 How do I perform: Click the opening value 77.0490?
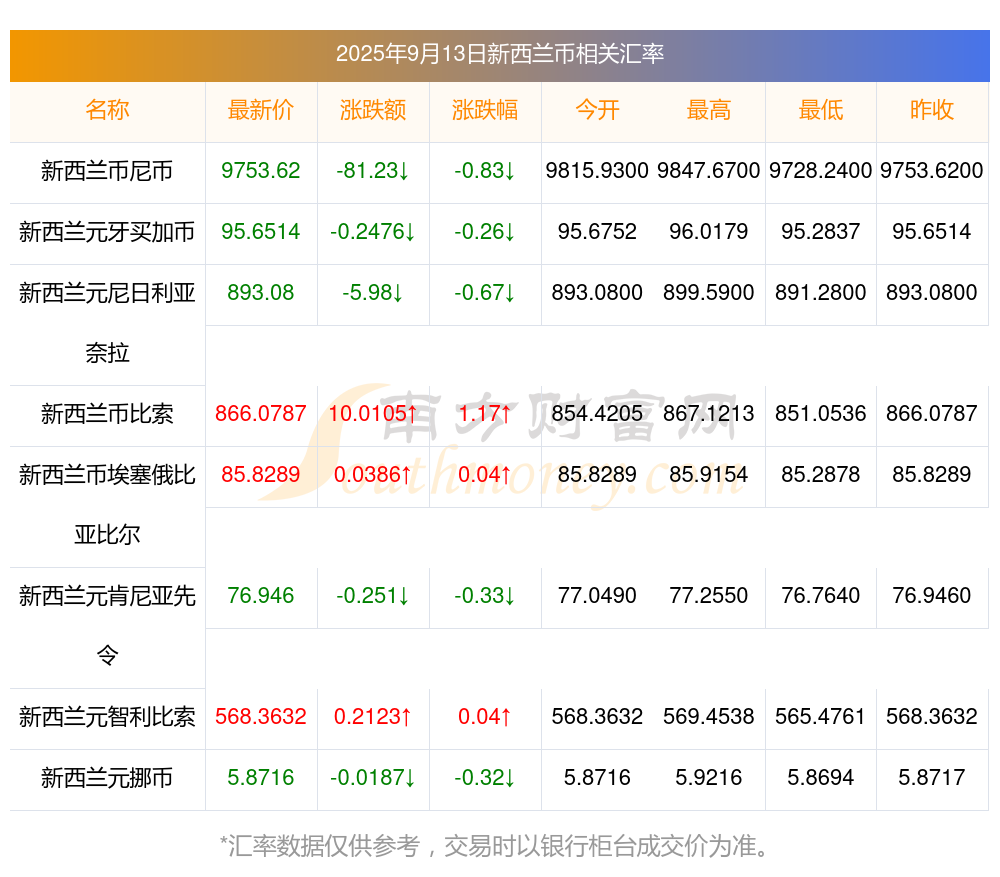tap(597, 596)
